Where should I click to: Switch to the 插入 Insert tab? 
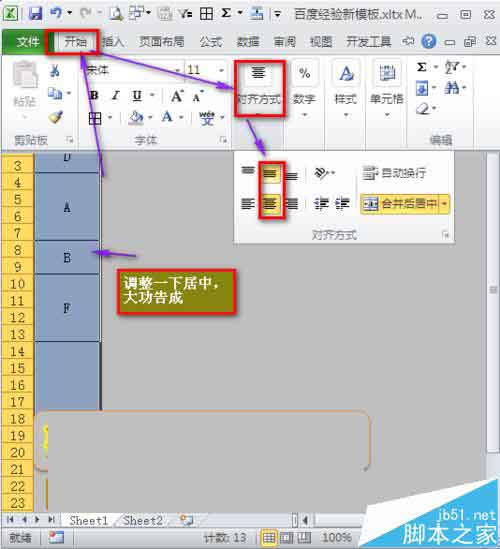point(113,42)
